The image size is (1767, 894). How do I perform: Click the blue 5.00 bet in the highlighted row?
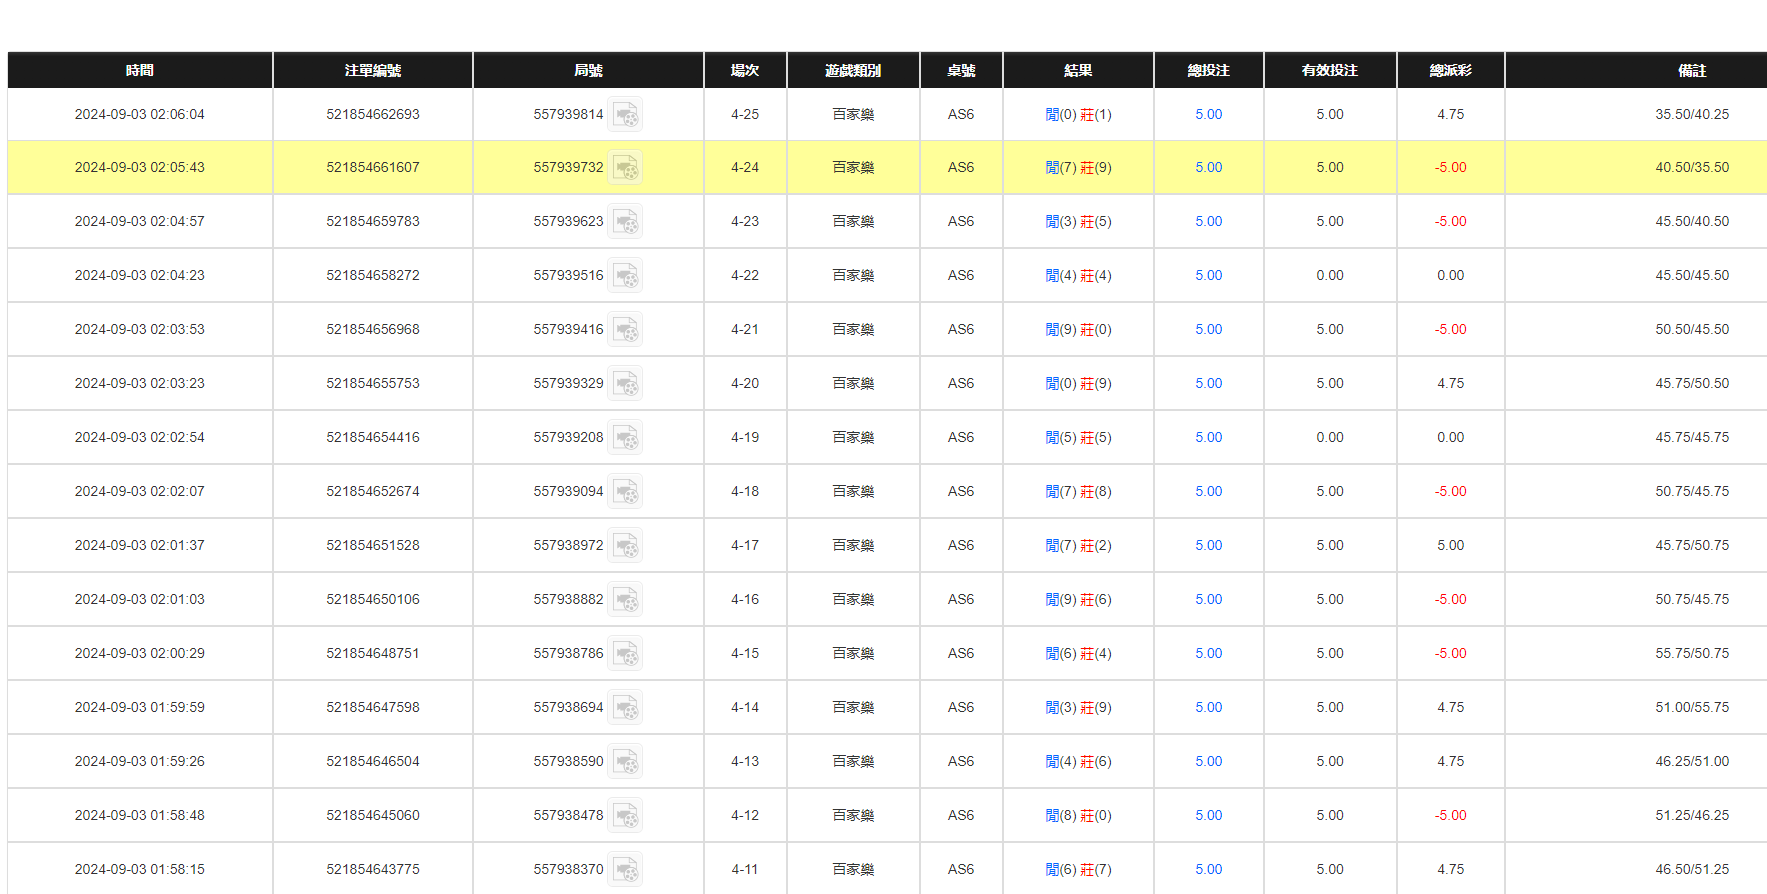point(1208,168)
